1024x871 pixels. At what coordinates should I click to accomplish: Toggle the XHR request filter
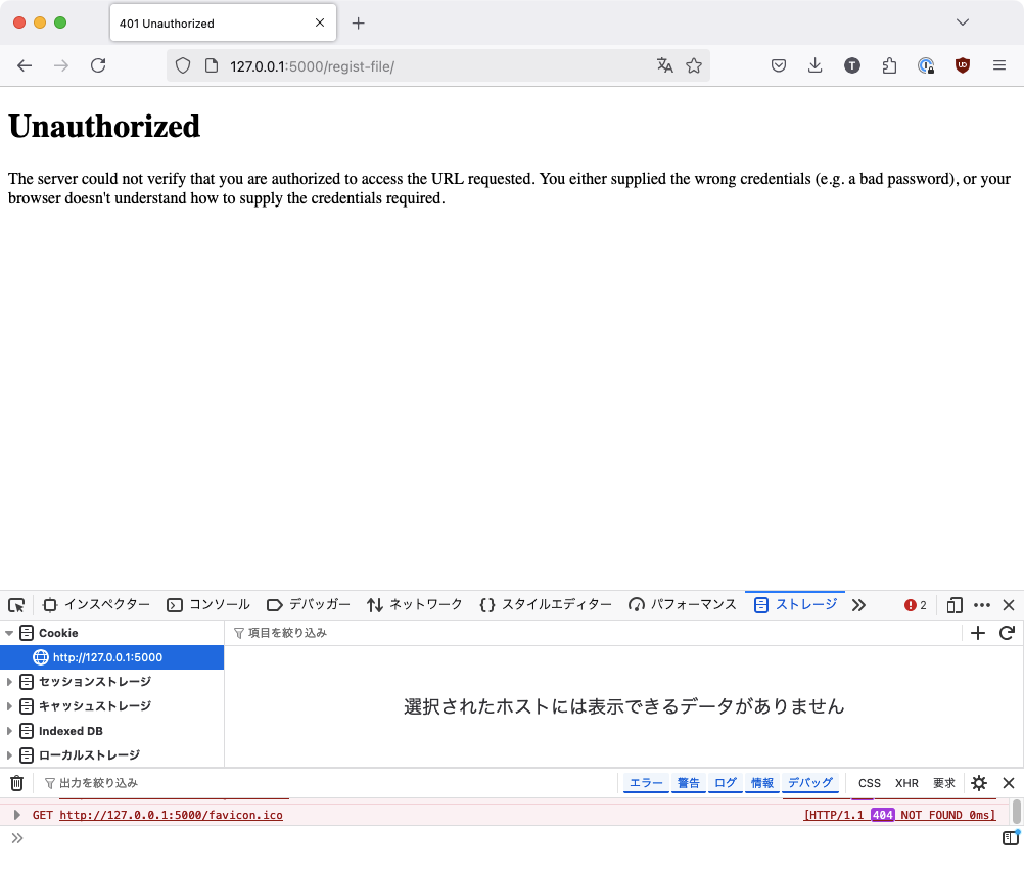906,783
